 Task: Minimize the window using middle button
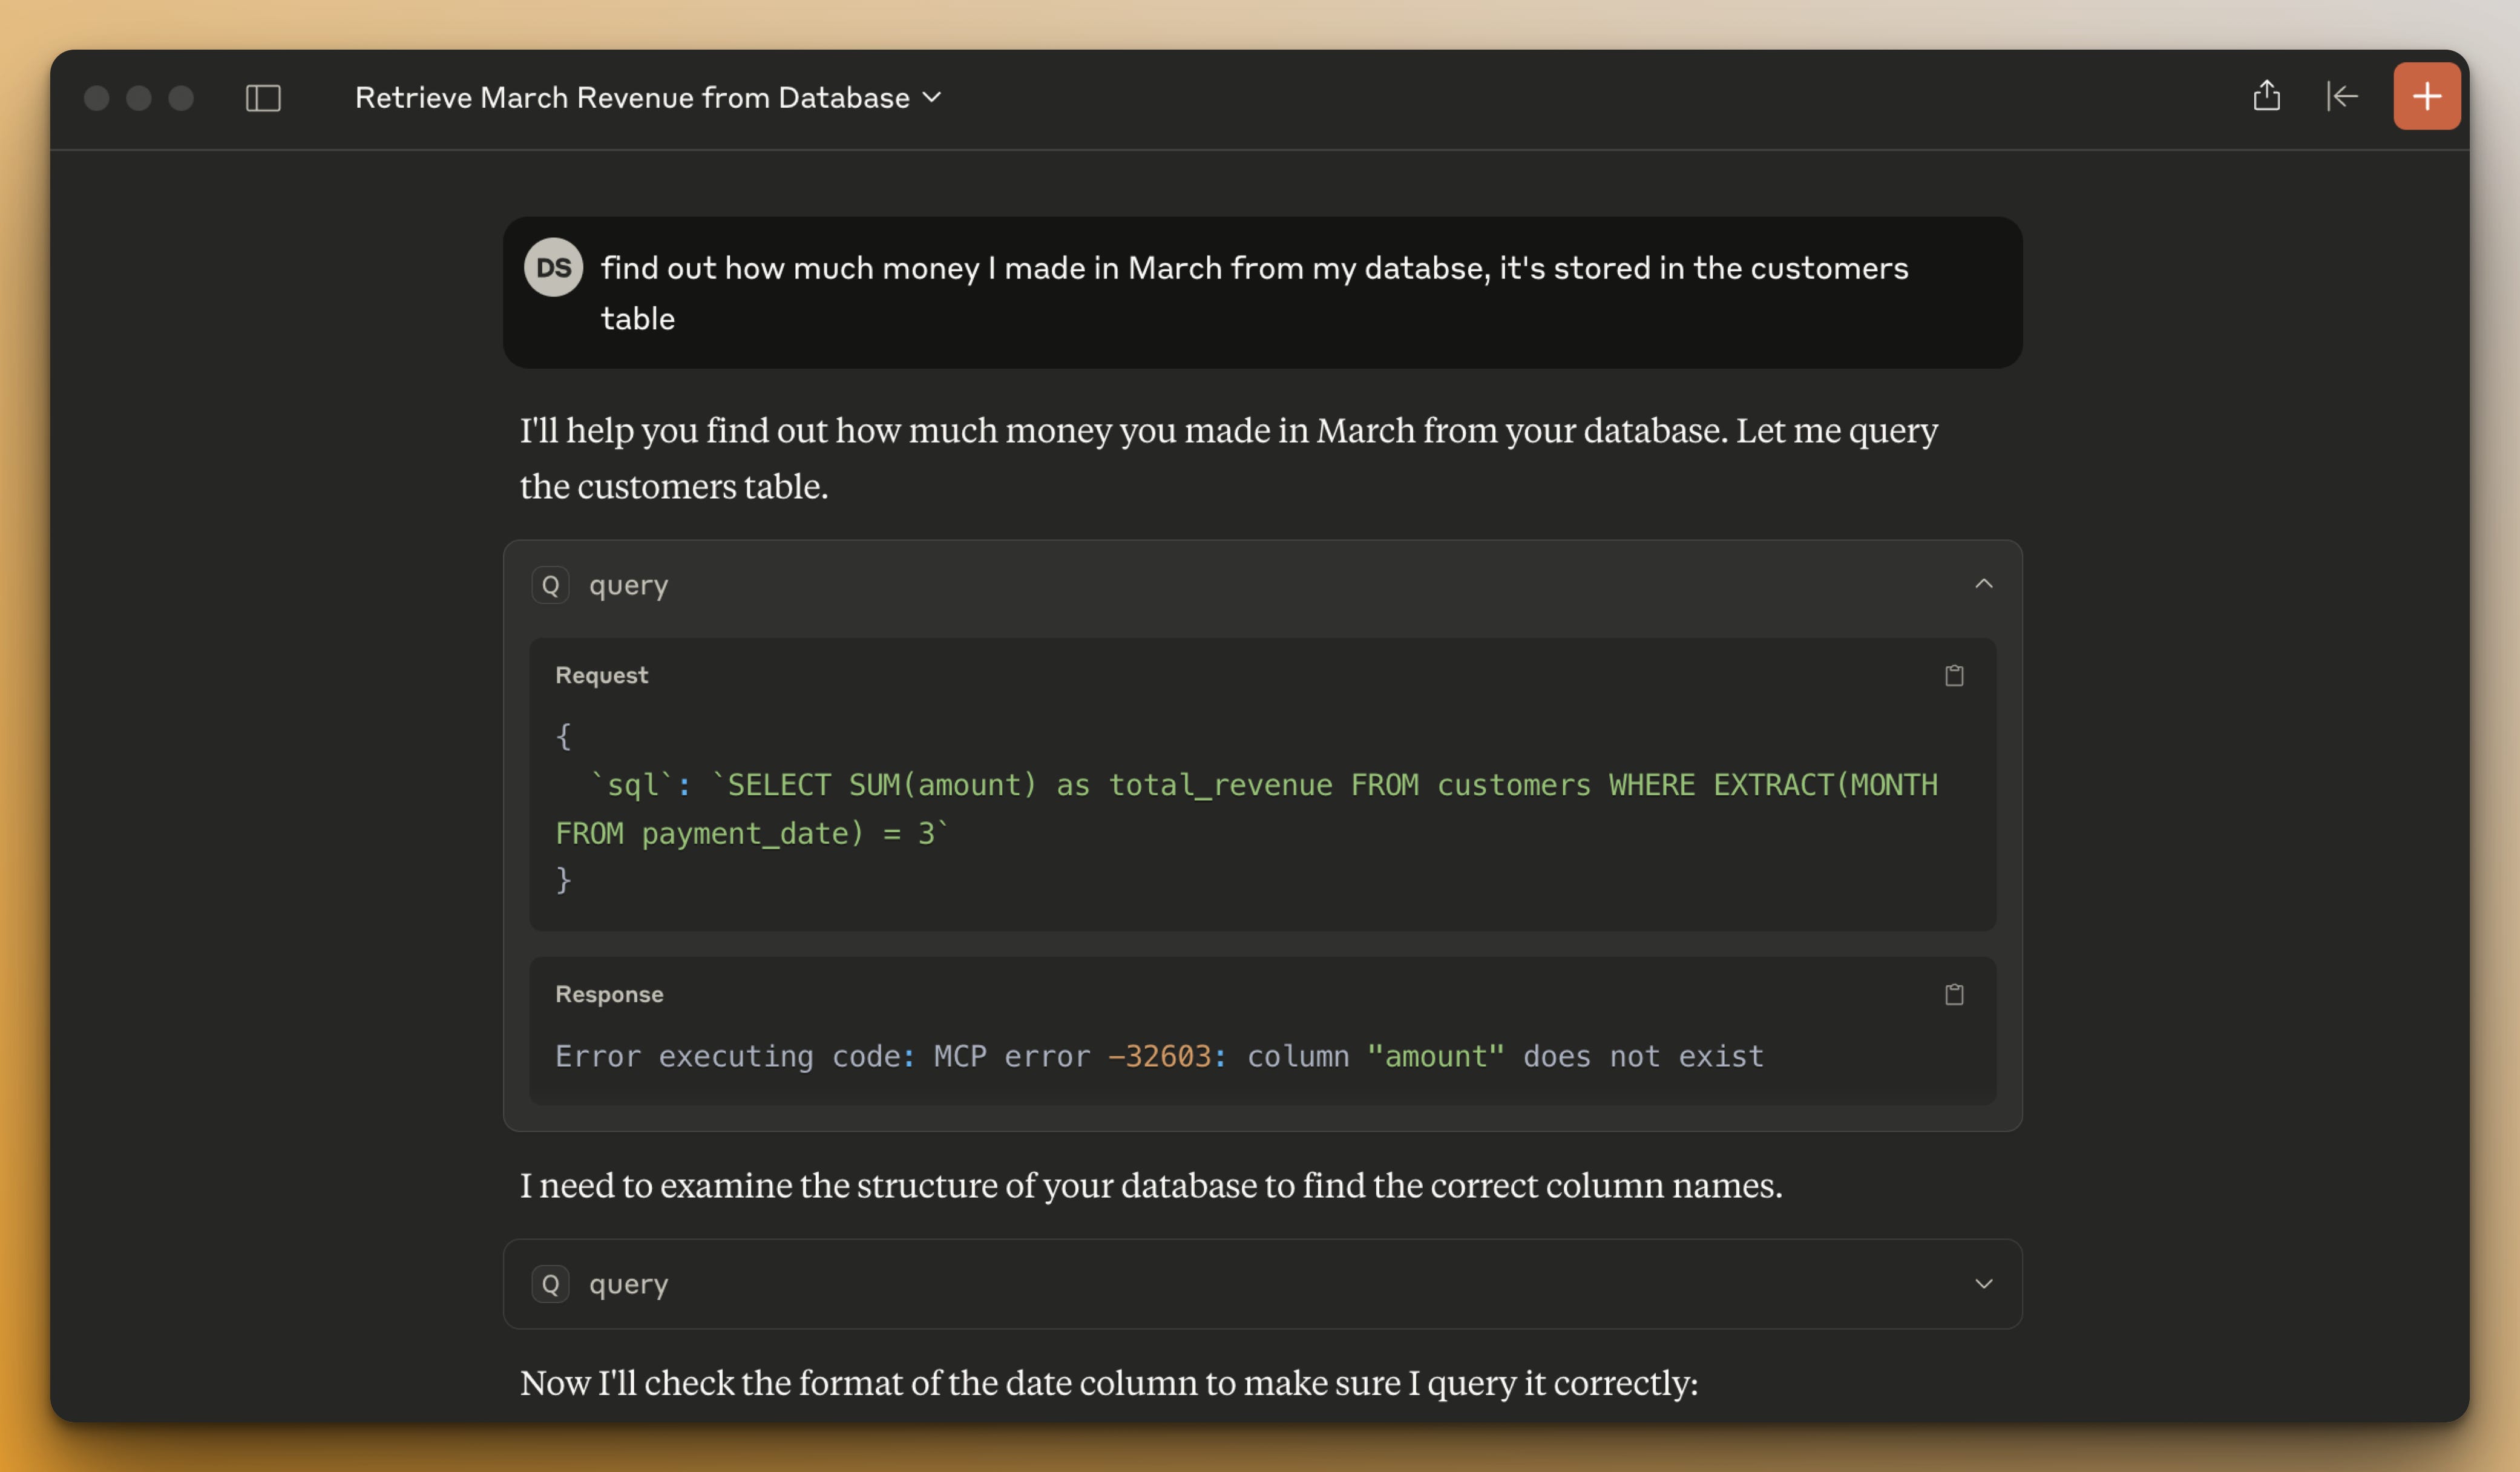[139, 98]
